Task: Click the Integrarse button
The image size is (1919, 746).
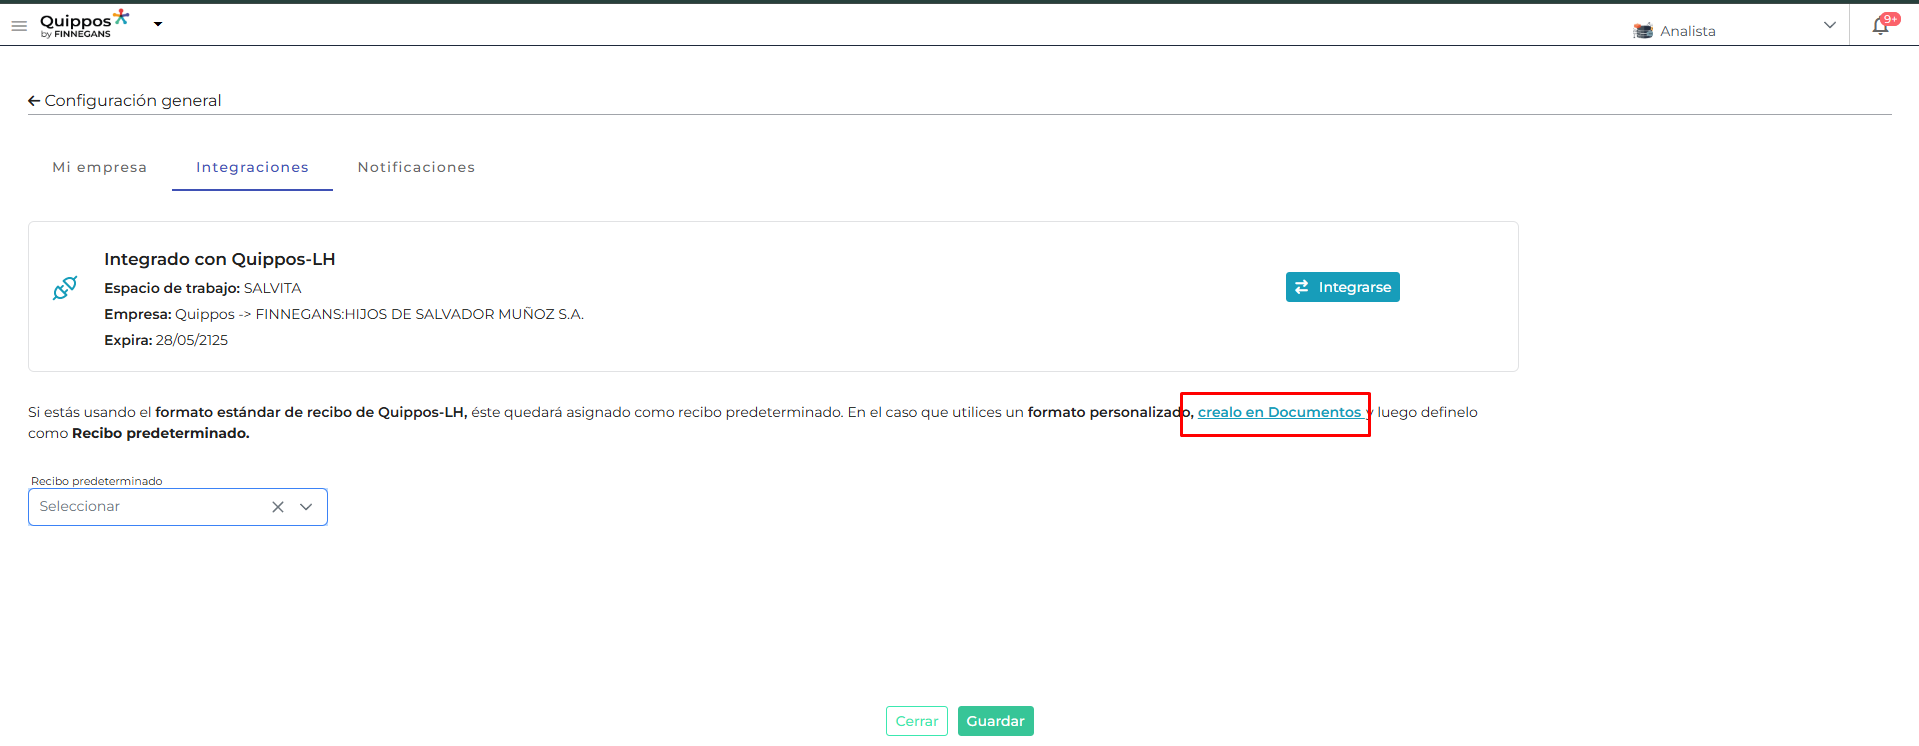Action: click(x=1343, y=287)
